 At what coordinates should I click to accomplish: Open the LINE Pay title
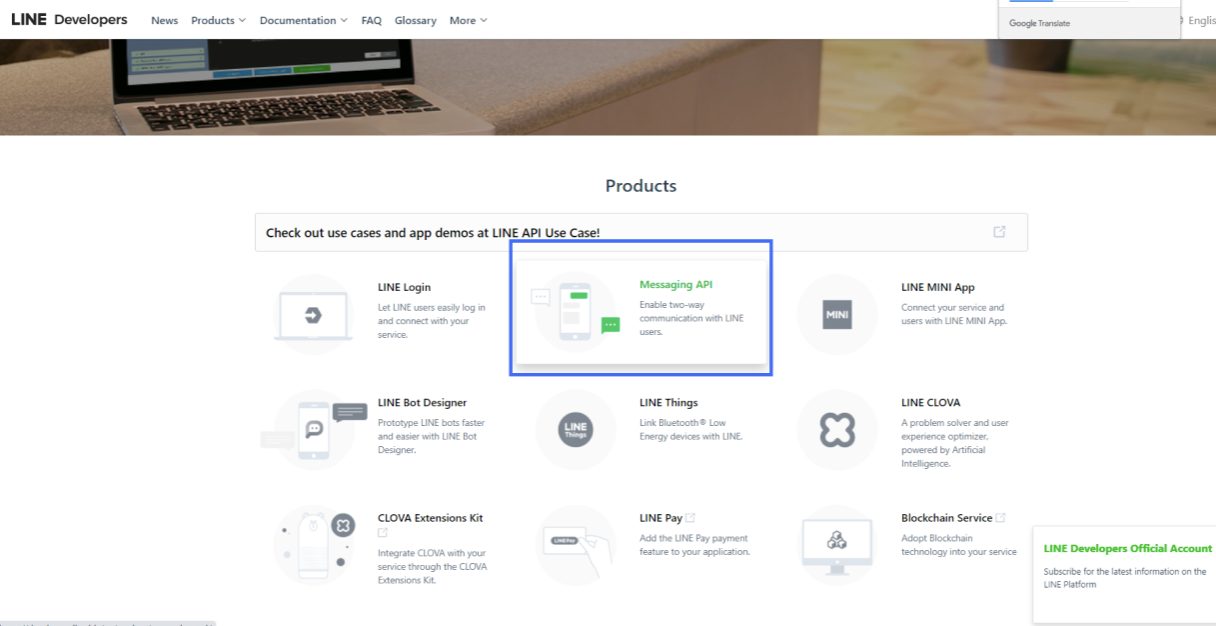(661, 518)
